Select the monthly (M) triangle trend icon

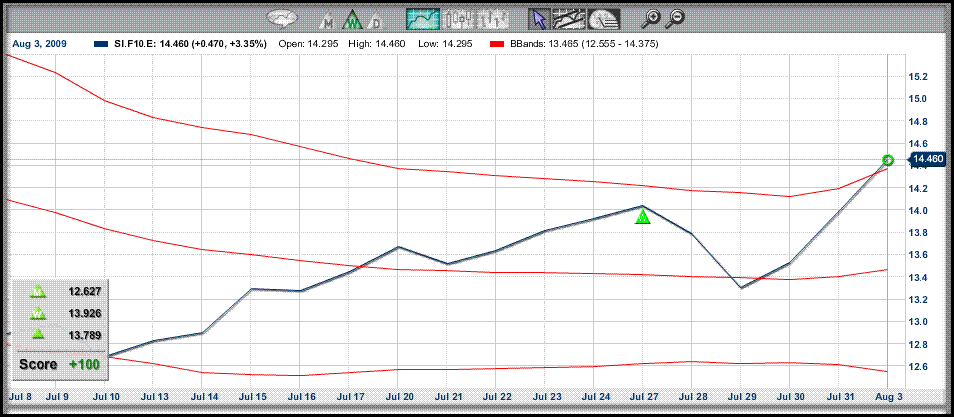coord(328,21)
